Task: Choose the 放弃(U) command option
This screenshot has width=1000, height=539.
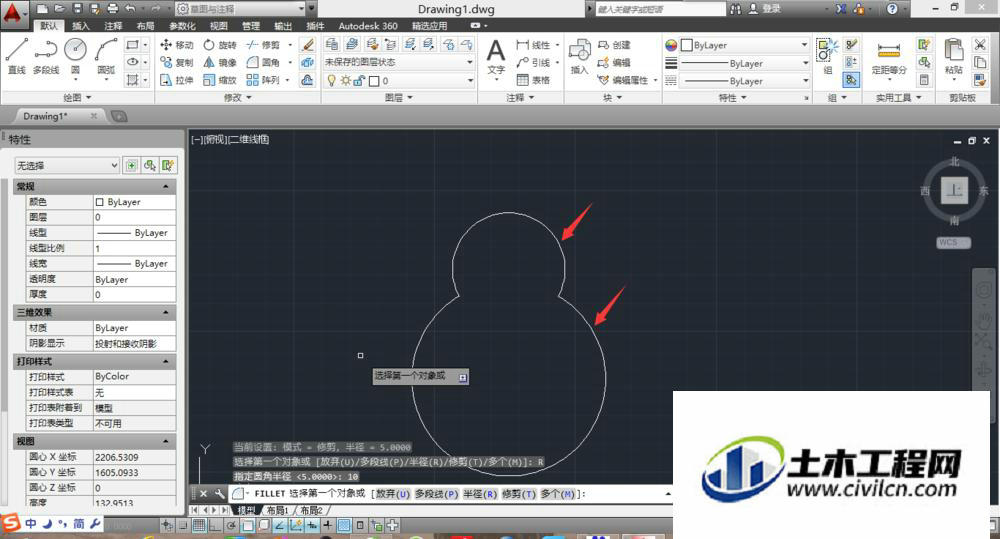Action: pos(393,494)
